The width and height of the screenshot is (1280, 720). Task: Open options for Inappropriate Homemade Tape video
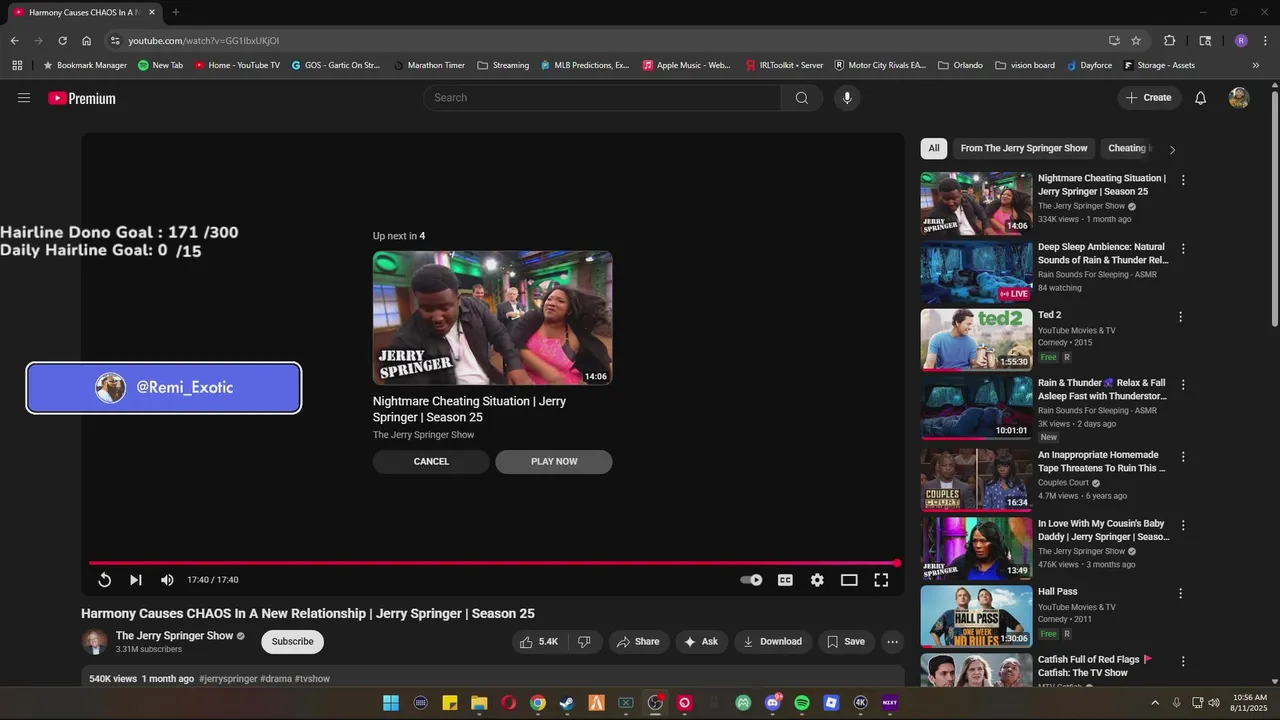[x=1183, y=456]
